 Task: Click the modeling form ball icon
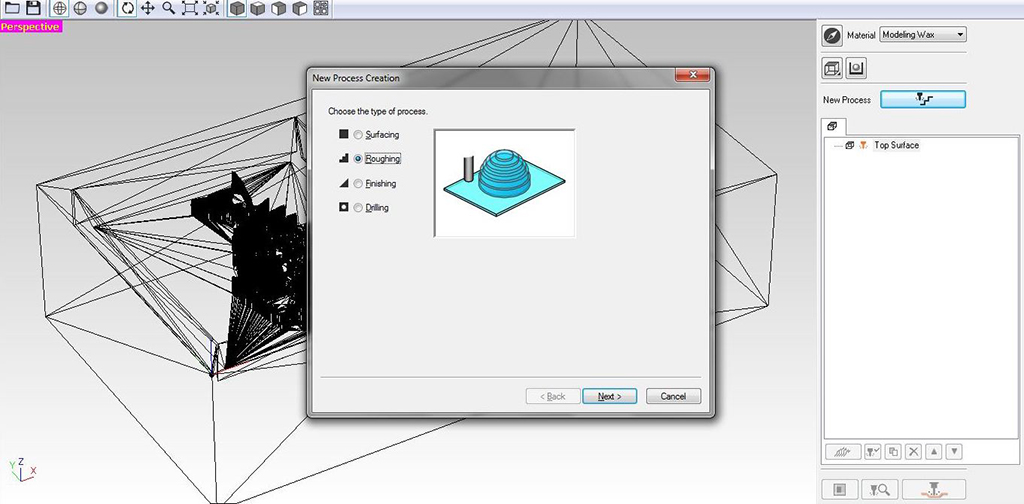click(x=856, y=68)
